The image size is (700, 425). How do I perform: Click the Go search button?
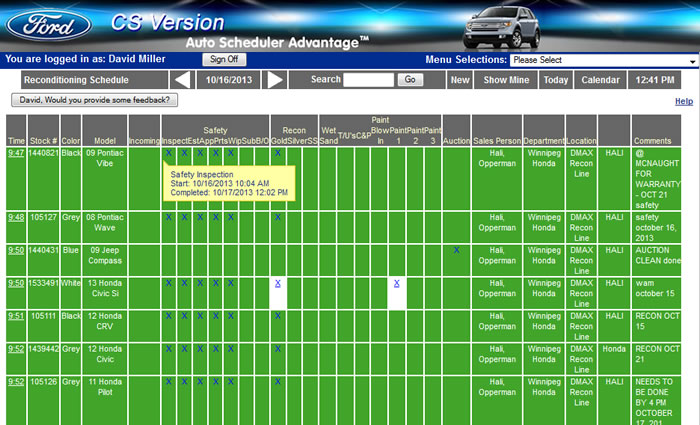tap(409, 80)
